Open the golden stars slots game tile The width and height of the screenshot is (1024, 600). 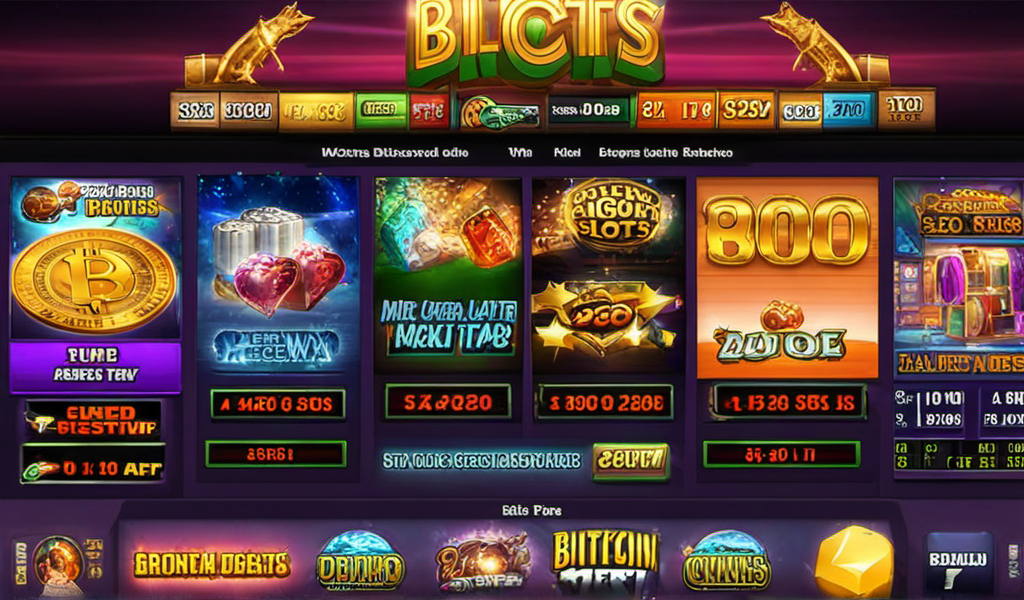(x=608, y=275)
